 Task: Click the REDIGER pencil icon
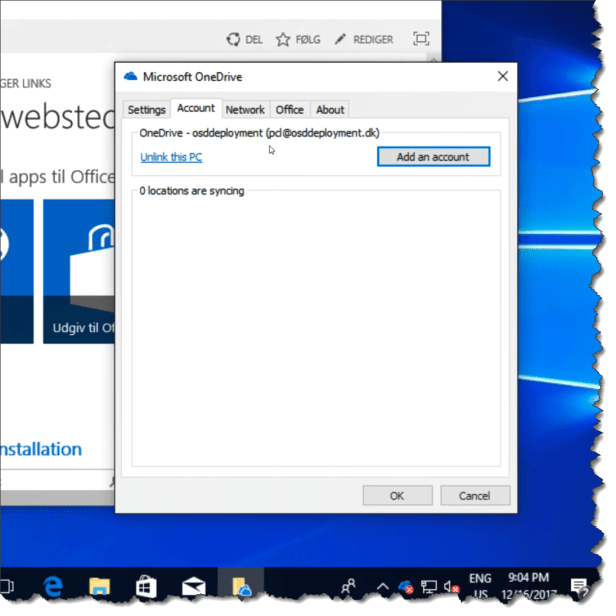[x=341, y=40]
